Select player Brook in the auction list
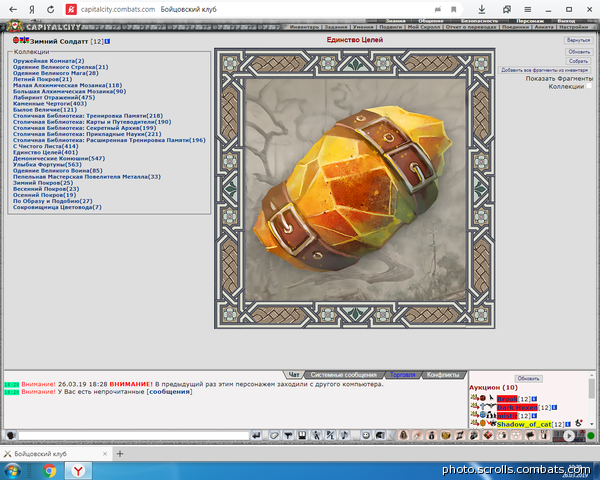This screenshot has width=600, height=480. pos(507,399)
